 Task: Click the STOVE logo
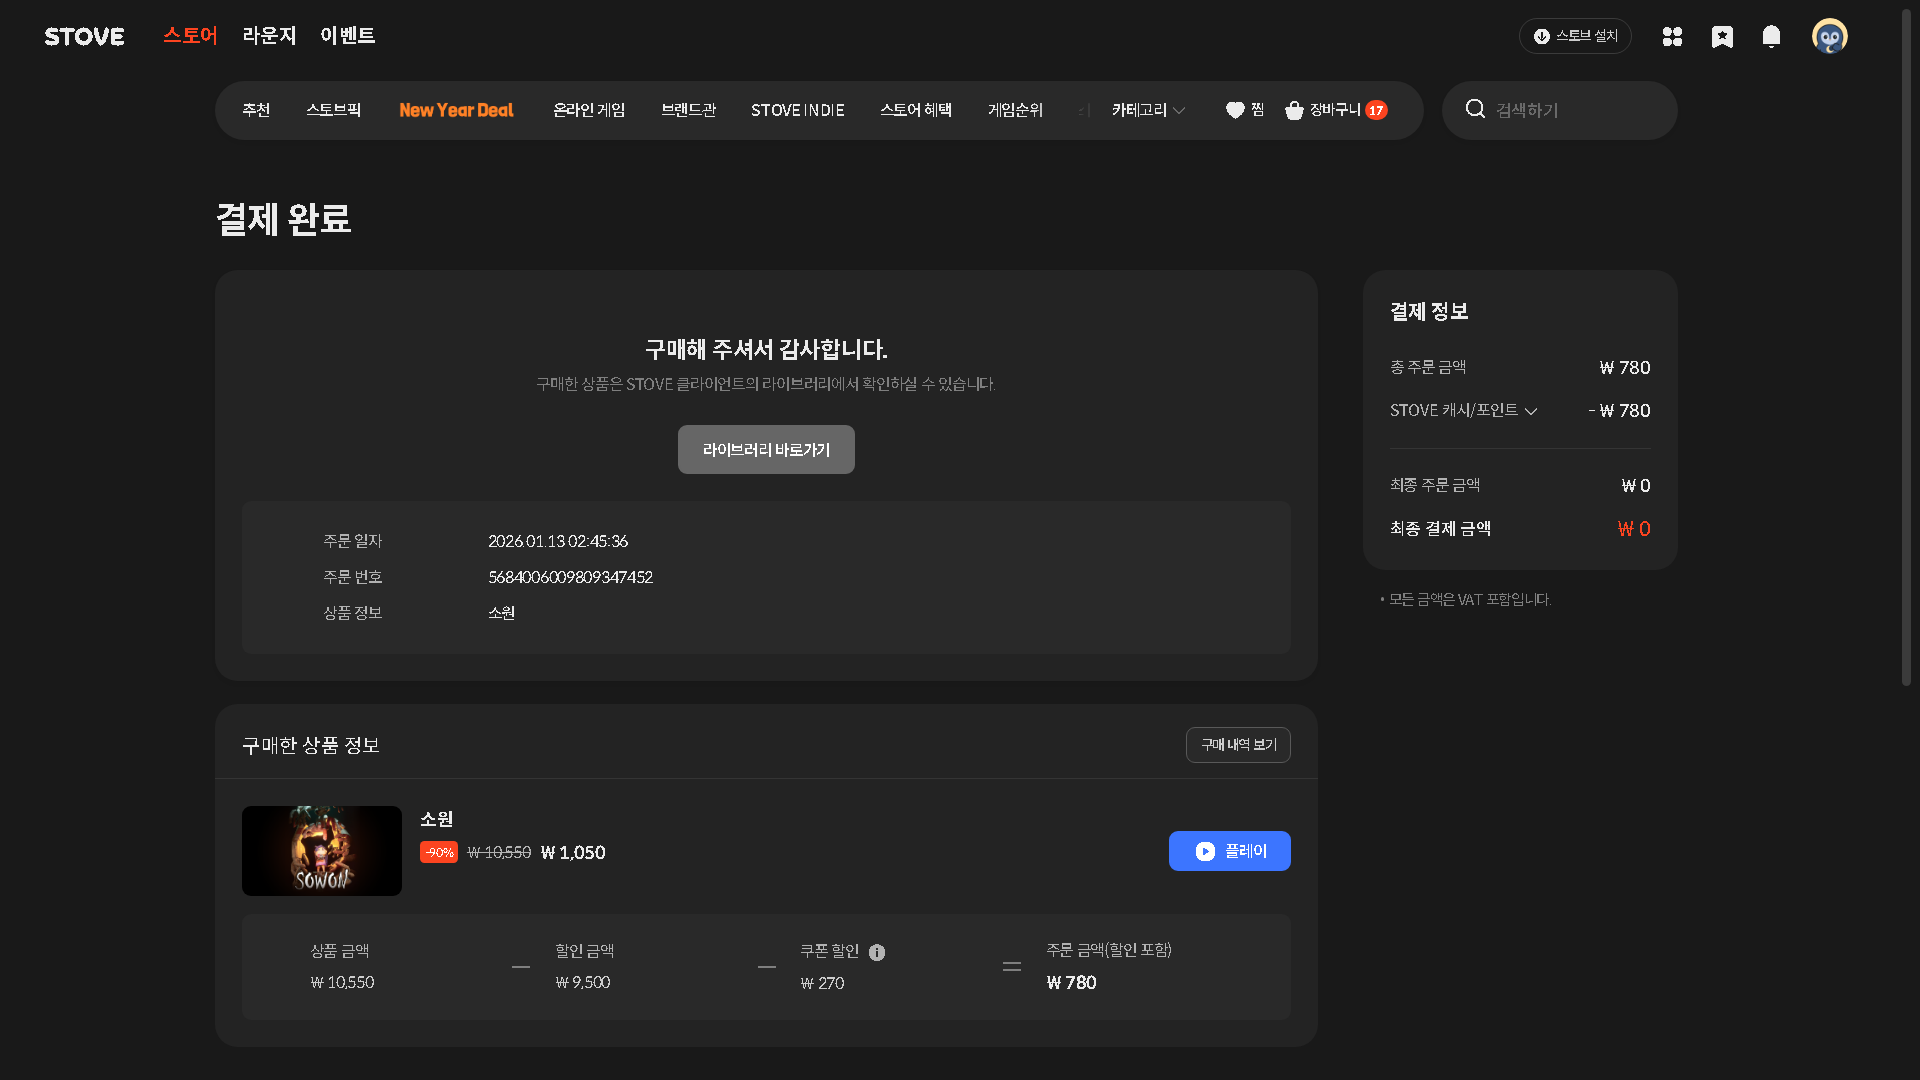coord(84,37)
